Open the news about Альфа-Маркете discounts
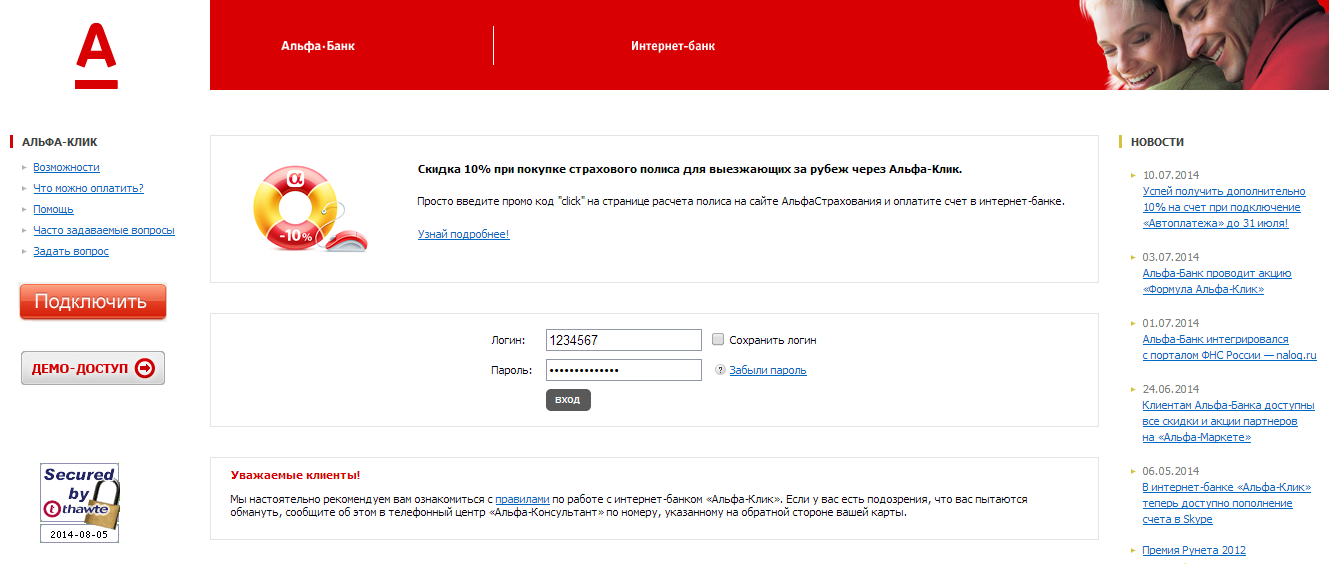Image resolution: width=1329 pixels, height=564 pixels. [1228, 422]
